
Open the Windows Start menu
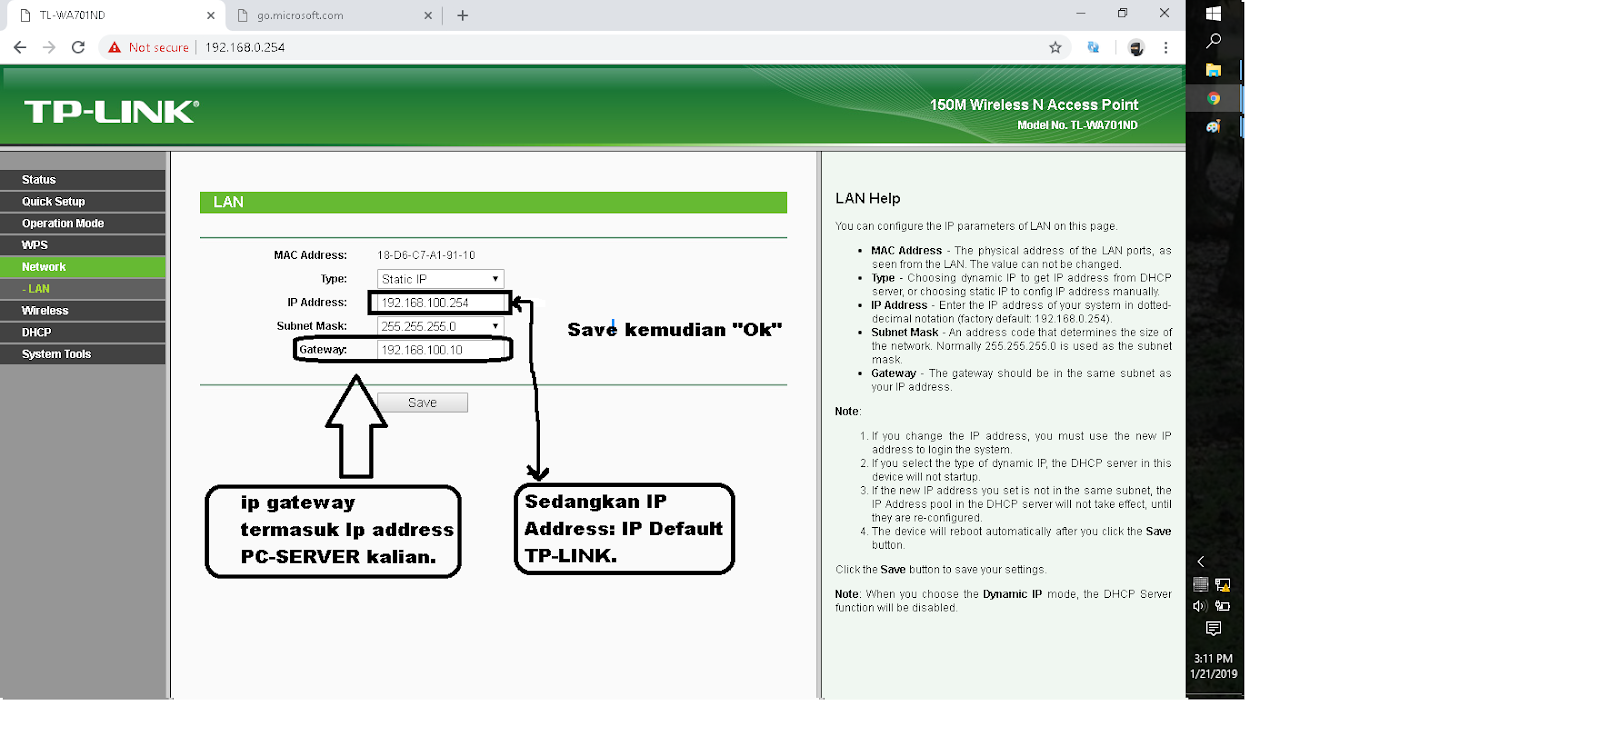click(1213, 13)
